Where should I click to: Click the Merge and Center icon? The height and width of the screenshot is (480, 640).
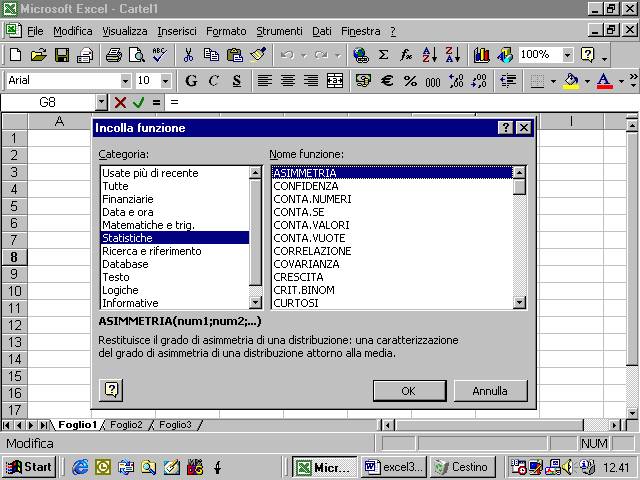click(x=335, y=80)
